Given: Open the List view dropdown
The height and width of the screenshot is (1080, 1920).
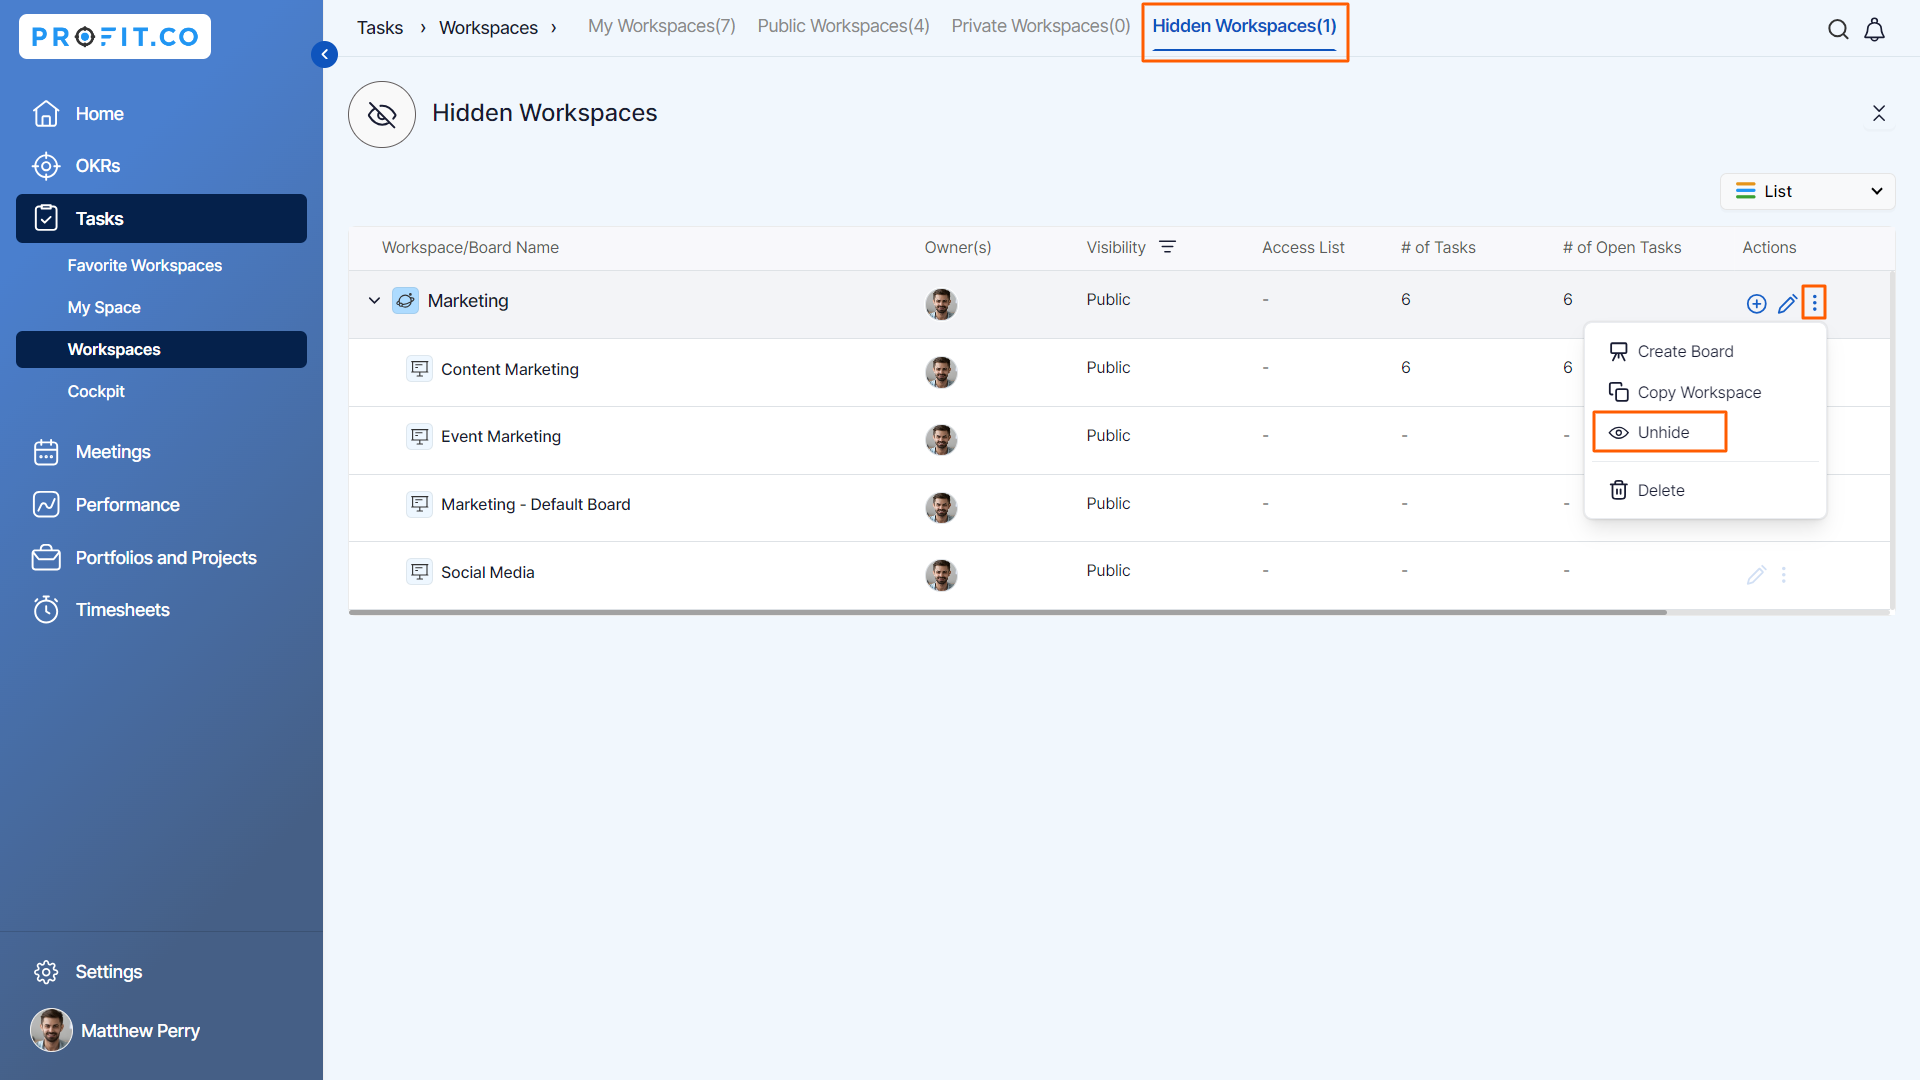Looking at the screenshot, I should 1807,191.
